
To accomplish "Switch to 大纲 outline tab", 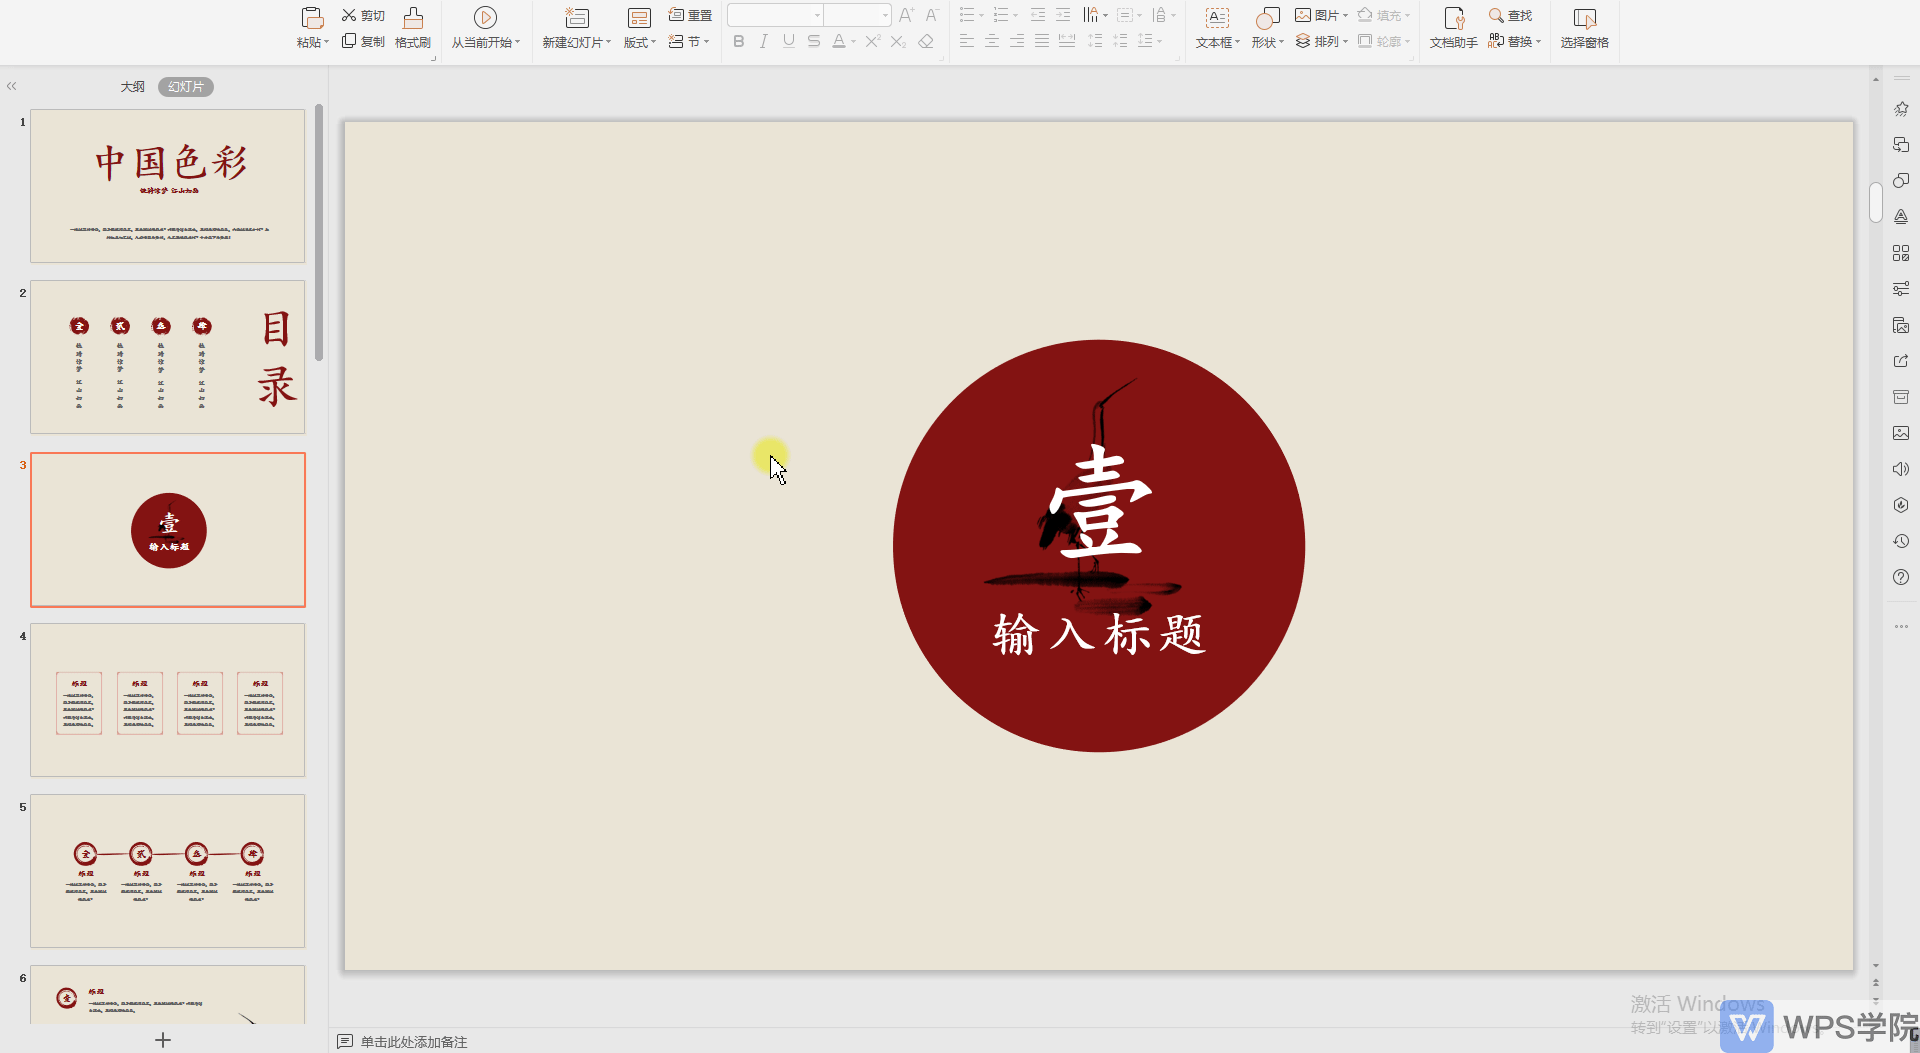I will click(133, 87).
